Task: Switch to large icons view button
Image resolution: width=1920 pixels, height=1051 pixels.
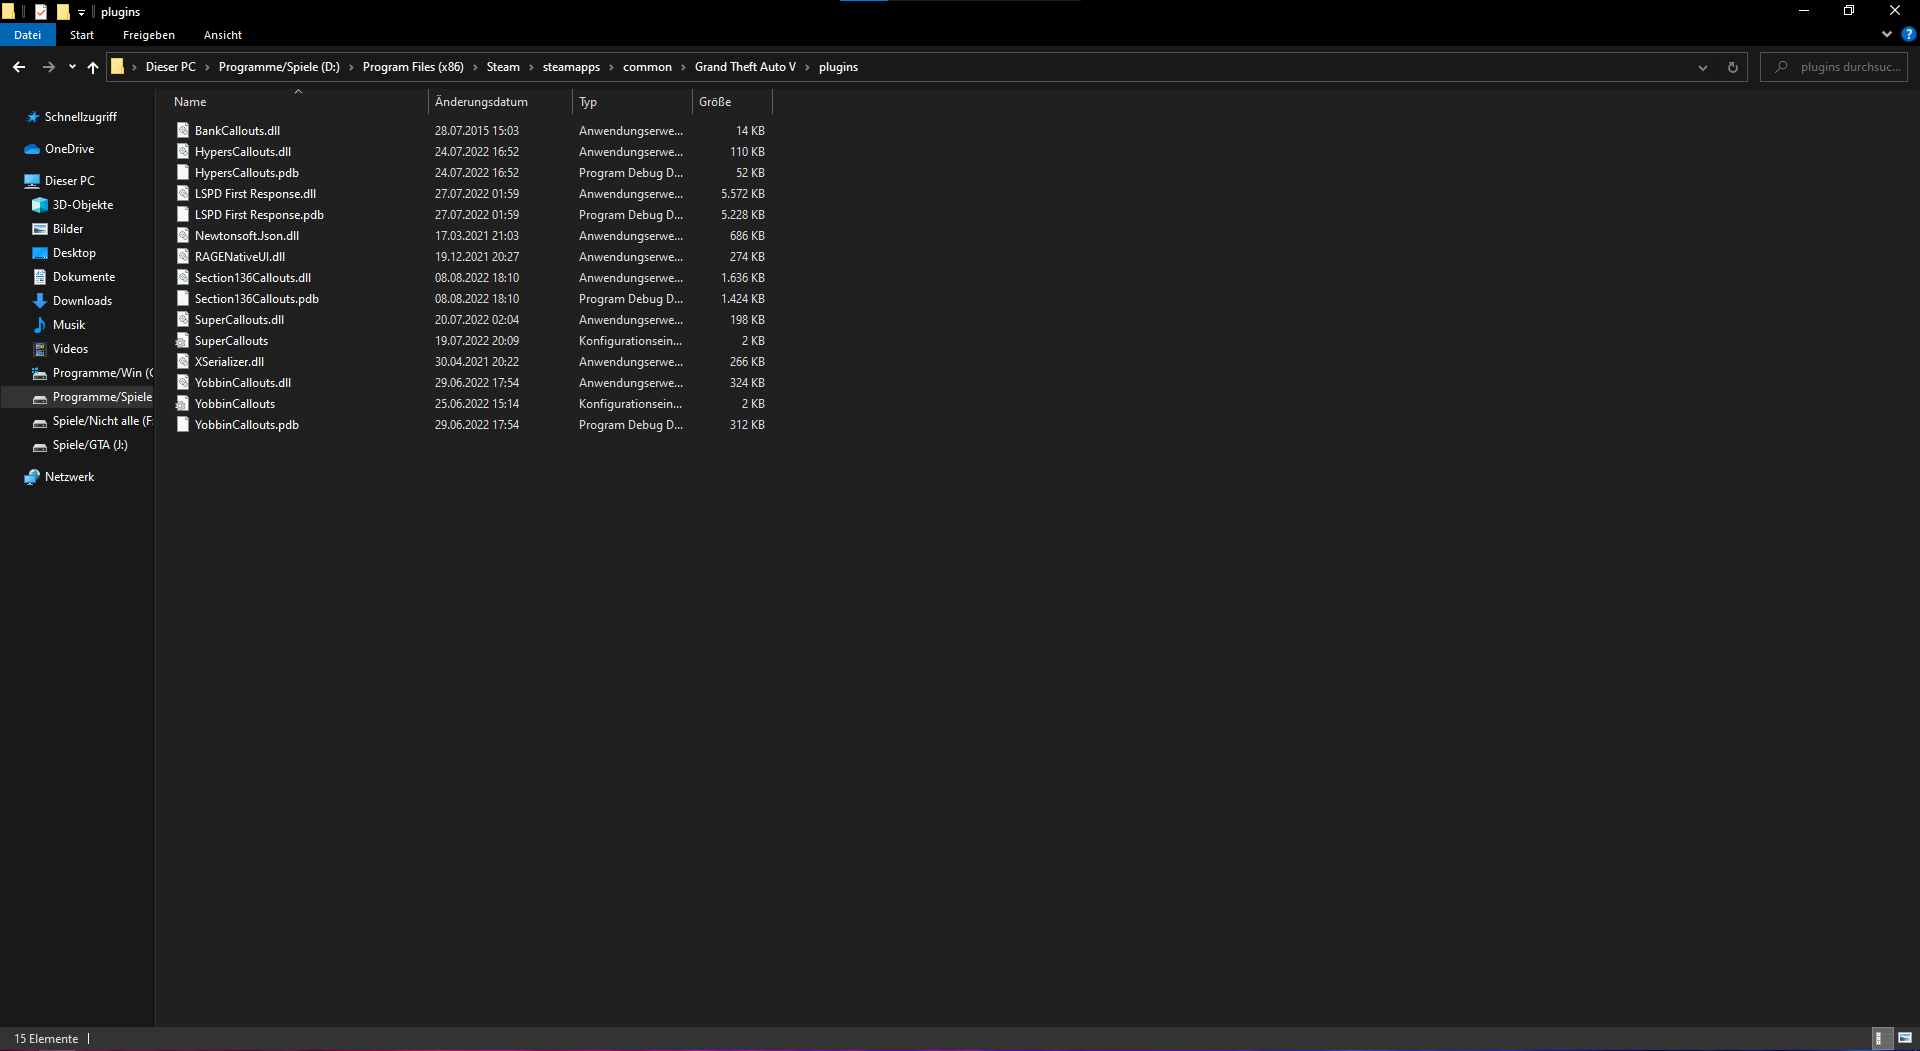Action: coord(1905,1038)
